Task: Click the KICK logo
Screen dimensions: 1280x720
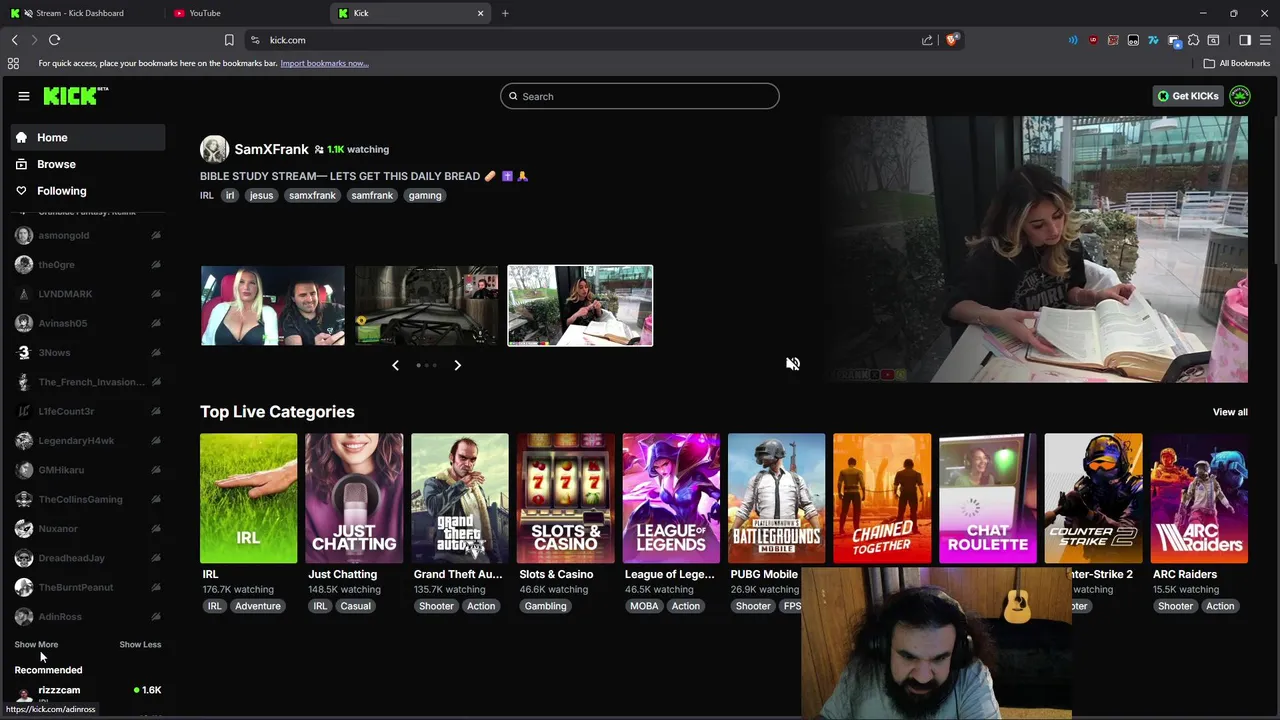Action: pos(75,96)
